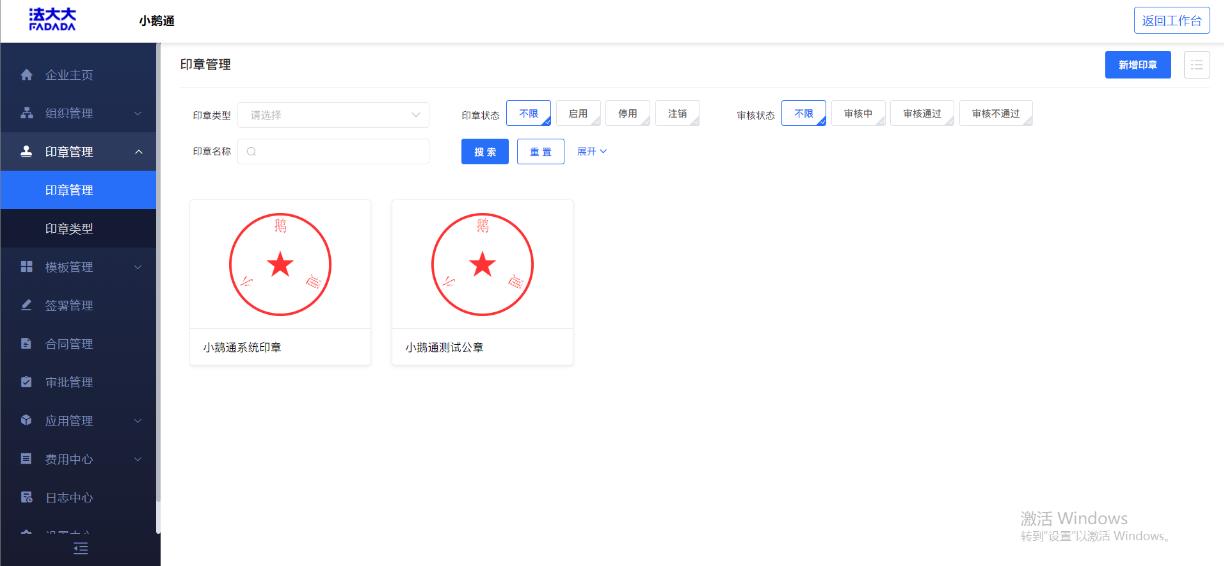Switch to list view icon

pos(1196,65)
